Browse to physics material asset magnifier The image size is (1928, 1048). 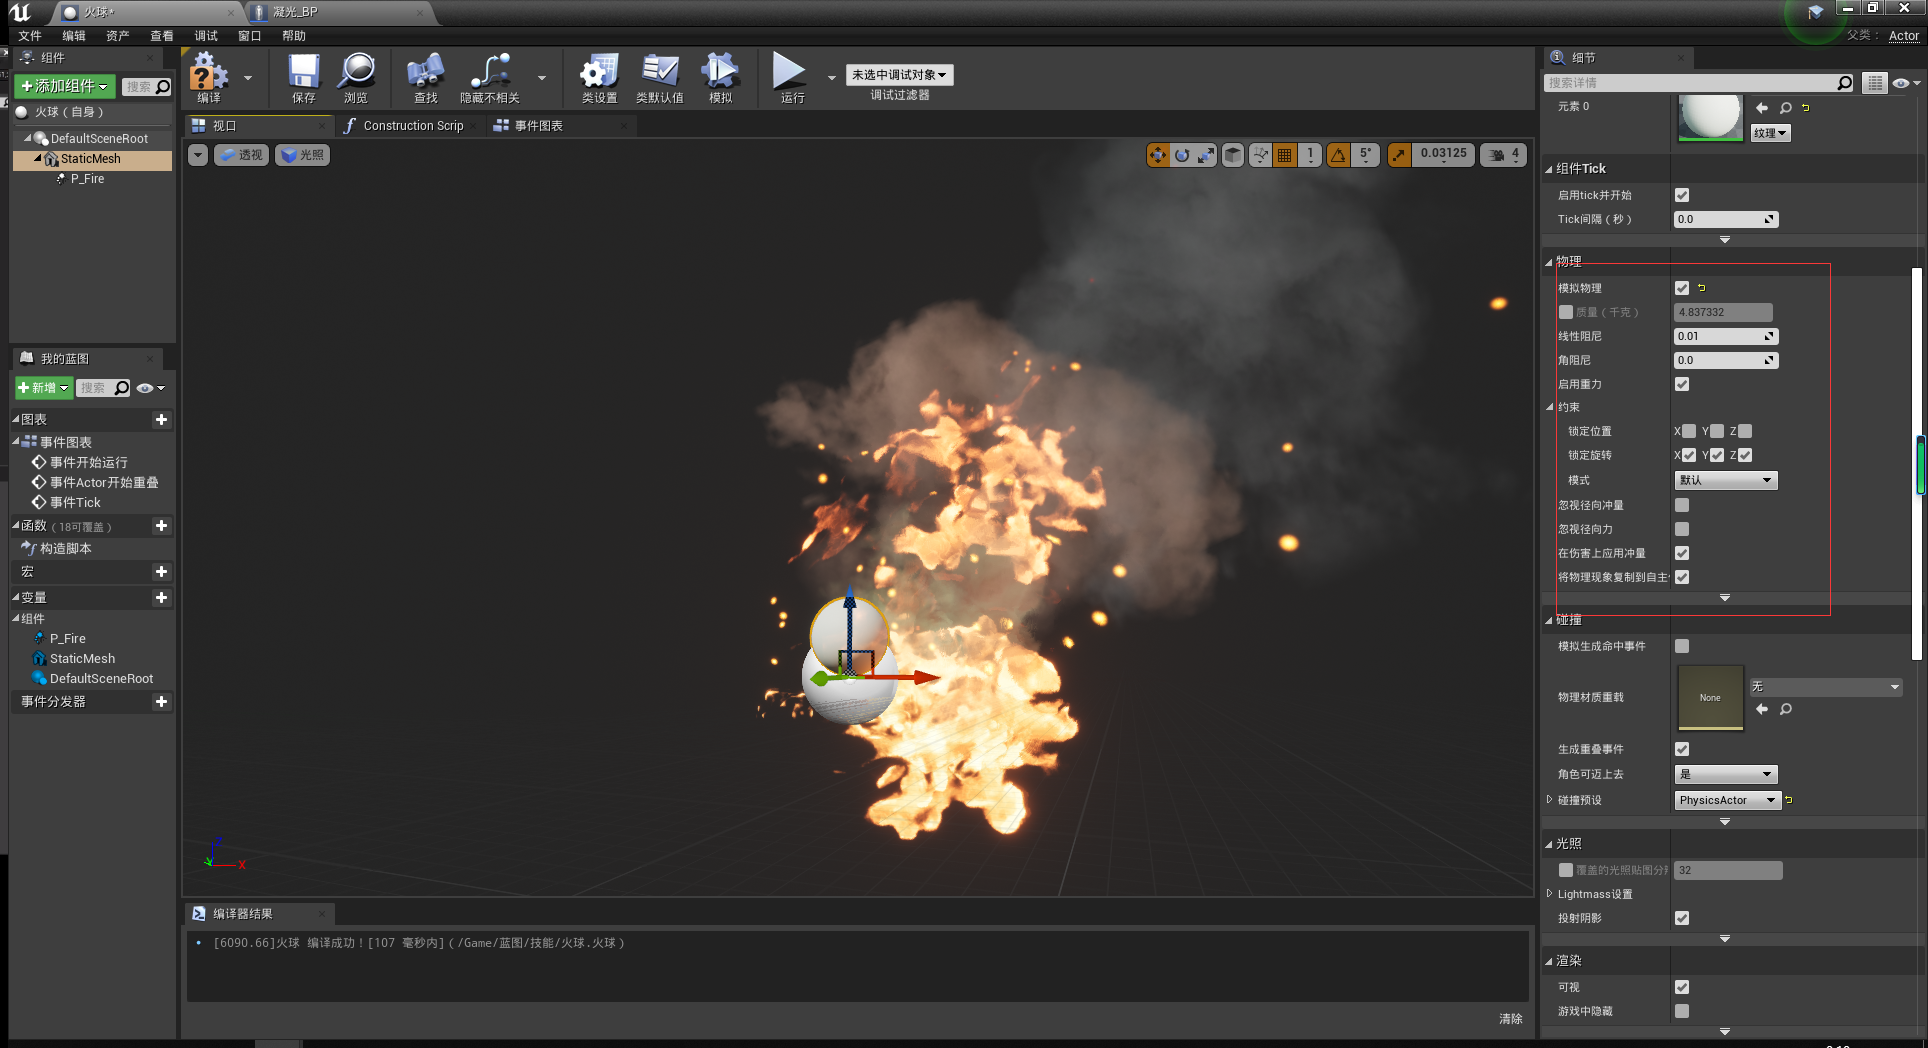[x=1786, y=709]
